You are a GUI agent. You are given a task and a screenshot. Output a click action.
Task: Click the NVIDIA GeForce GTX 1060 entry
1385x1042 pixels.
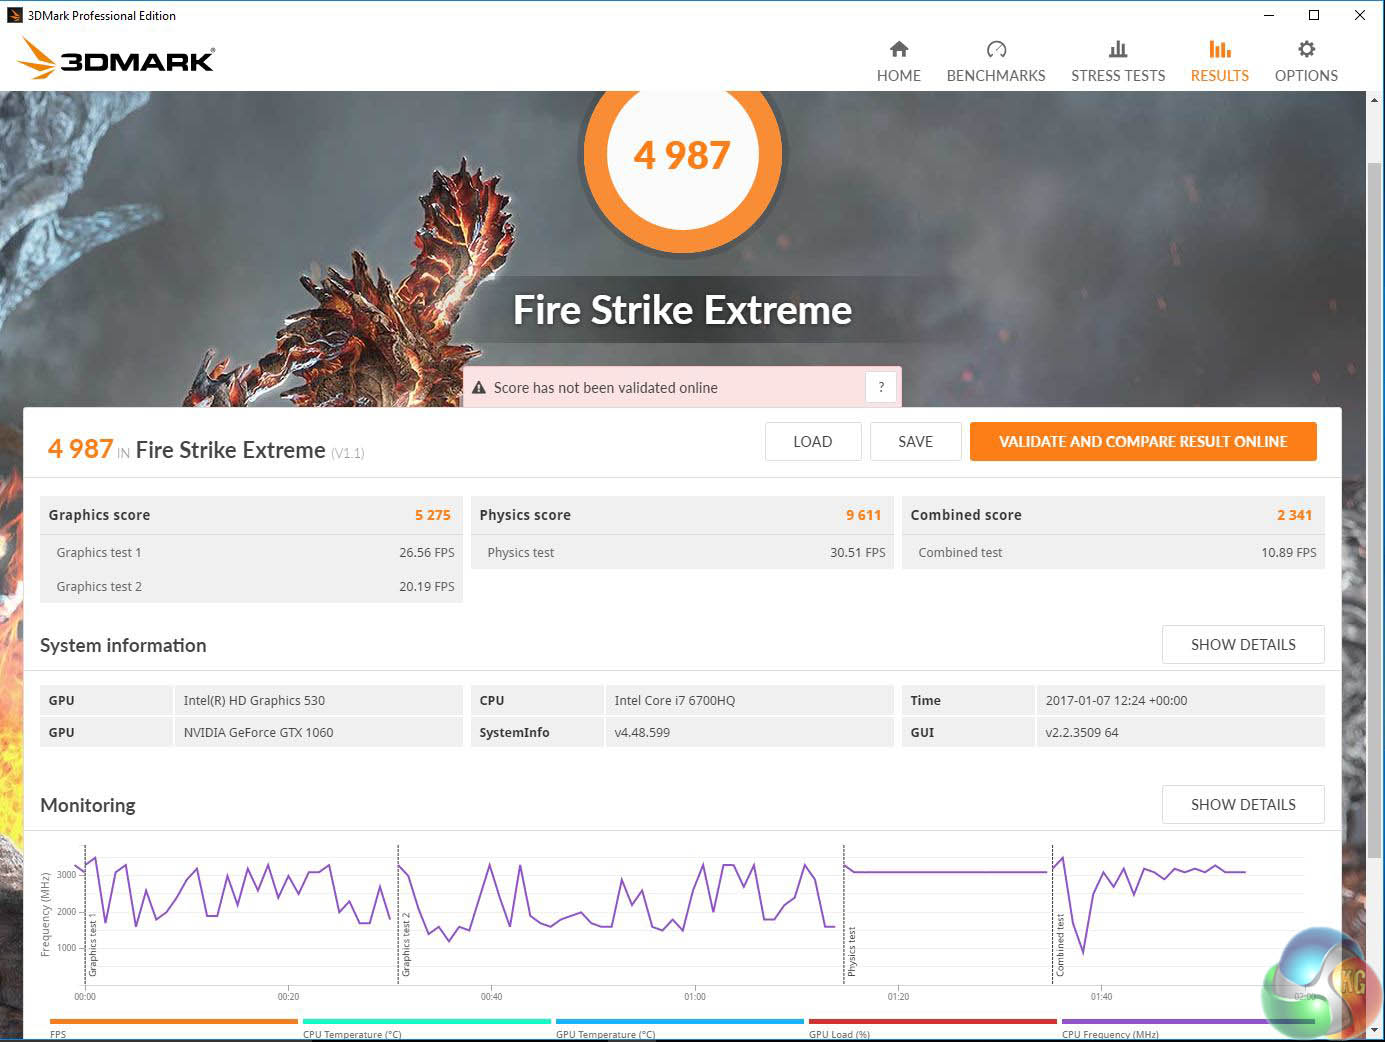tap(258, 732)
